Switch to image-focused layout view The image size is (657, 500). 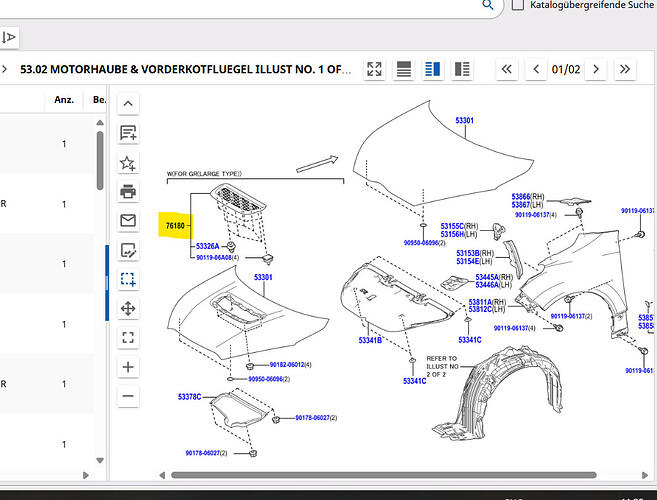point(462,69)
